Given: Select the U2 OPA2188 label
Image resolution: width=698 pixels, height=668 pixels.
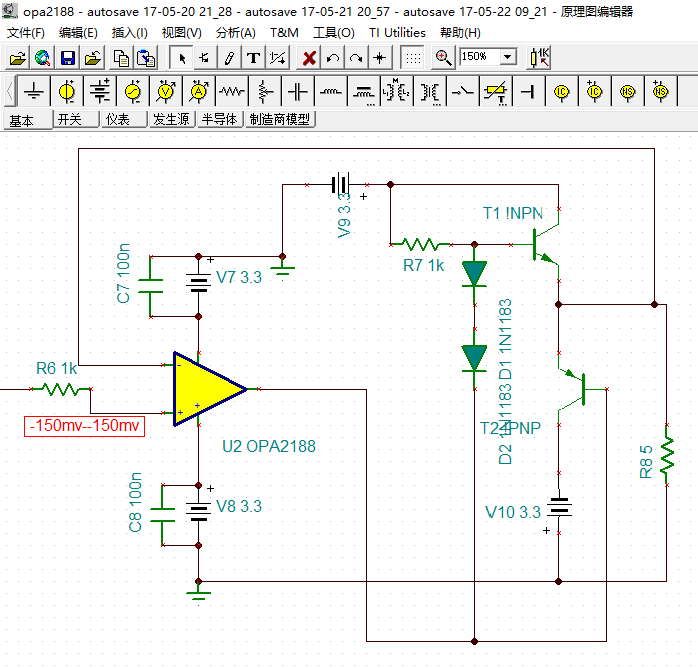Looking at the screenshot, I should (269, 446).
